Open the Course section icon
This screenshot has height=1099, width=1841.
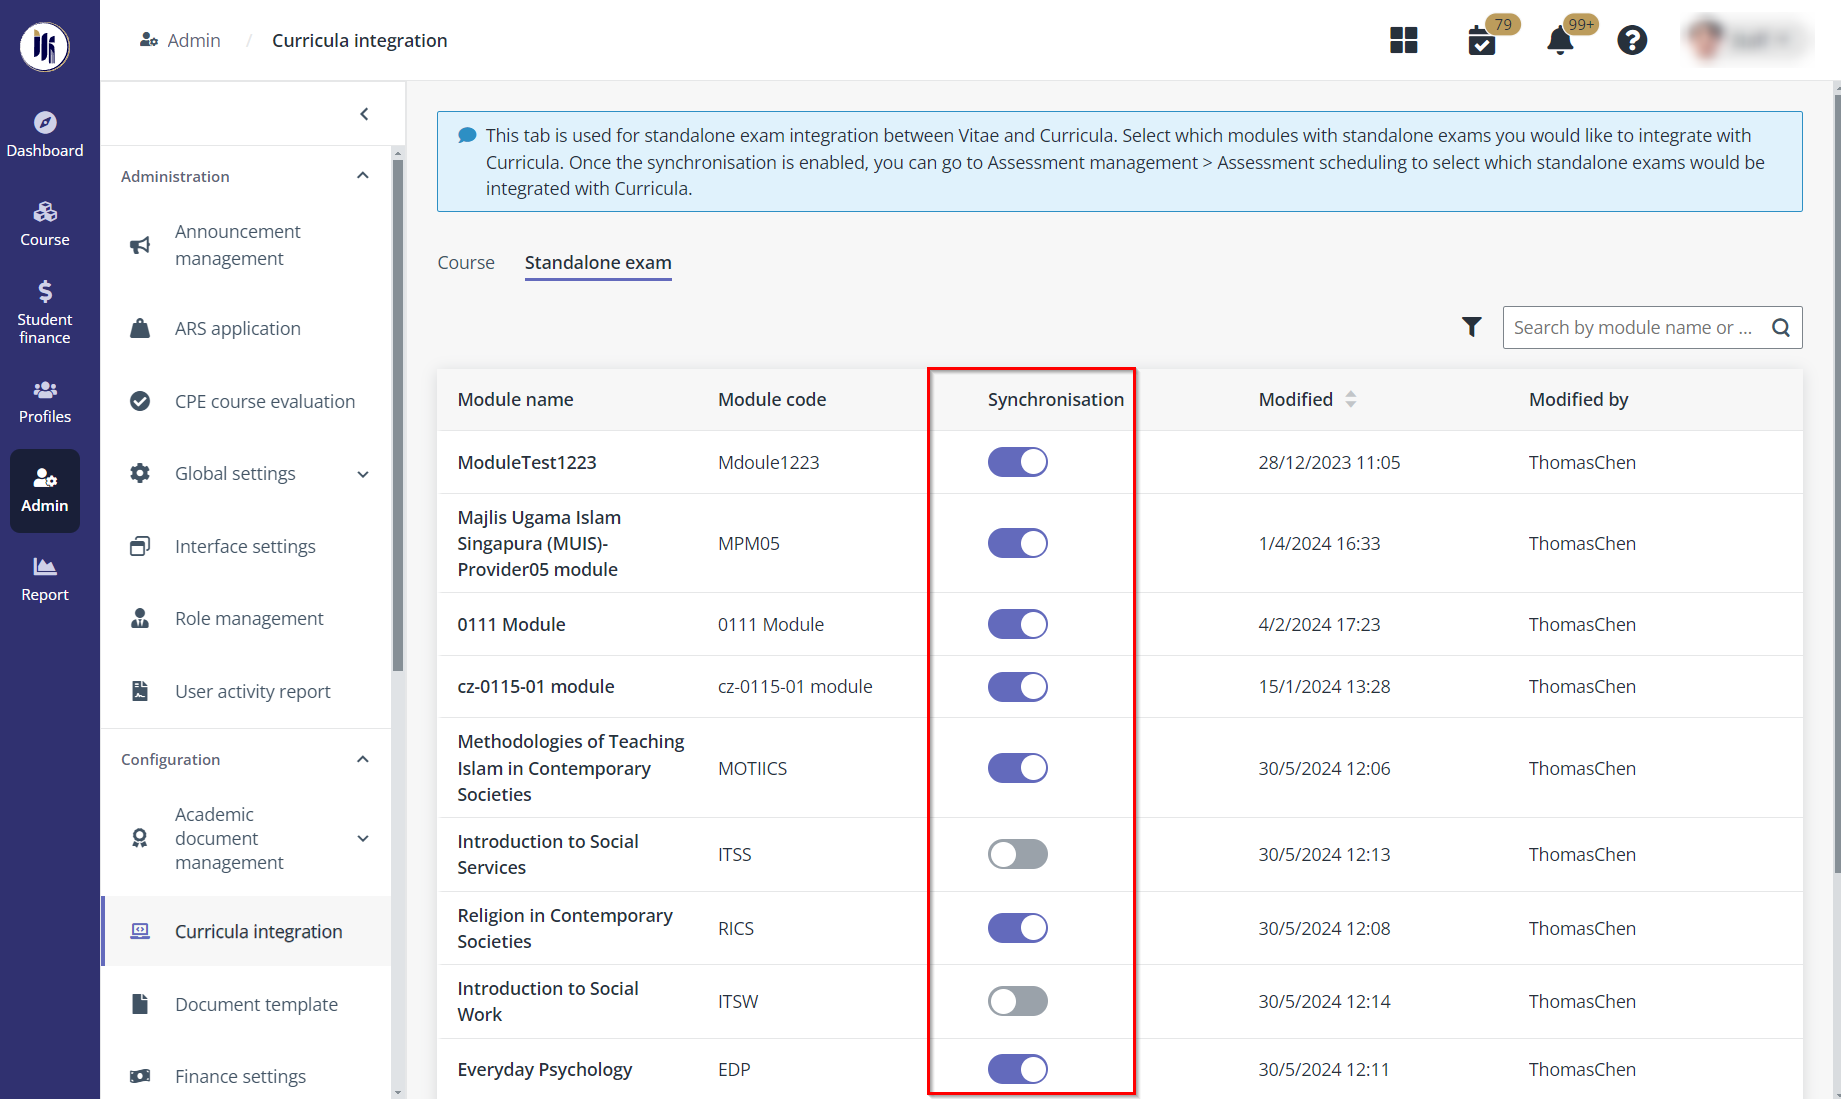tap(45, 211)
